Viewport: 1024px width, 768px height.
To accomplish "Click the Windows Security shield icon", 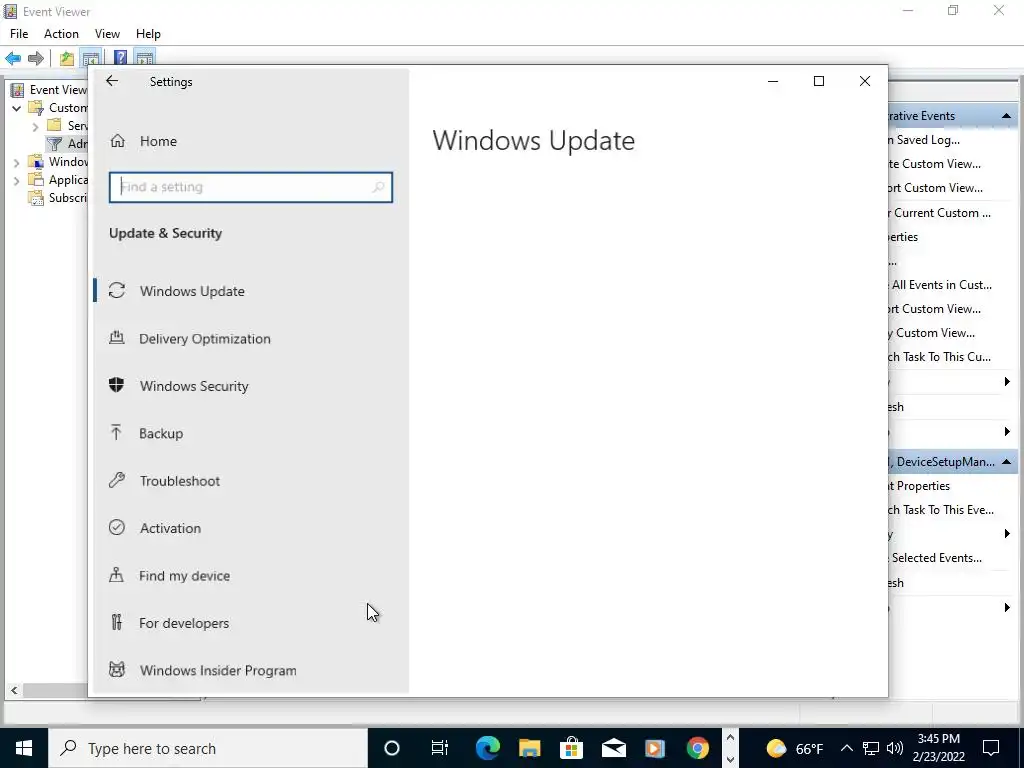I will click(117, 385).
